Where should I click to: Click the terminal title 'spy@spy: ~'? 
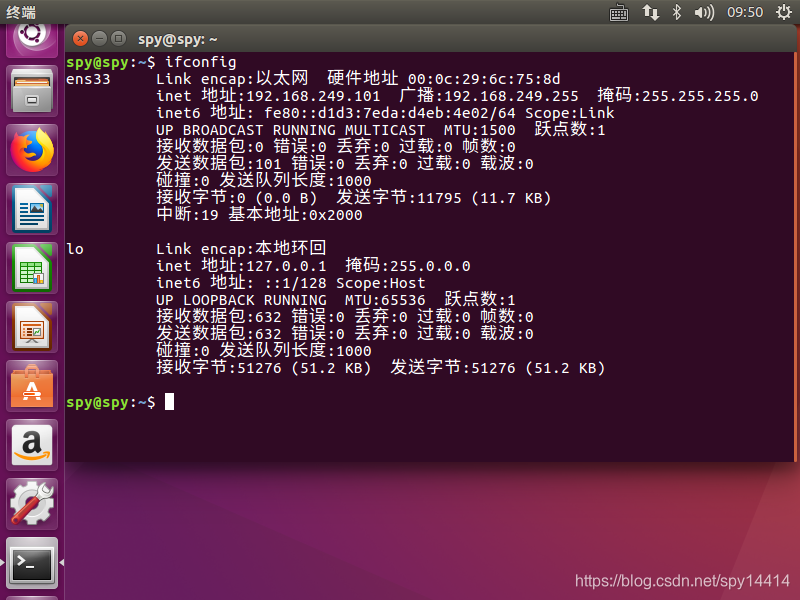[x=178, y=39]
